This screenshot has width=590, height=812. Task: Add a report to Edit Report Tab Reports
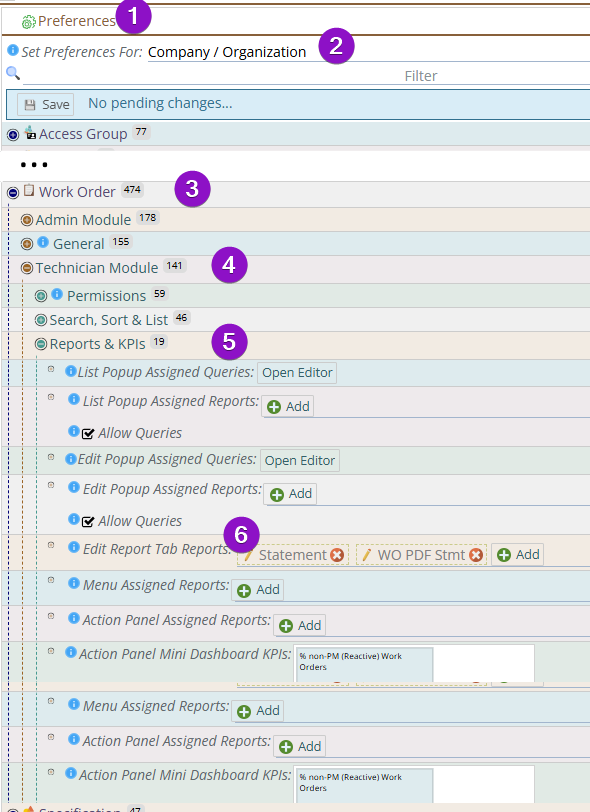pos(517,555)
